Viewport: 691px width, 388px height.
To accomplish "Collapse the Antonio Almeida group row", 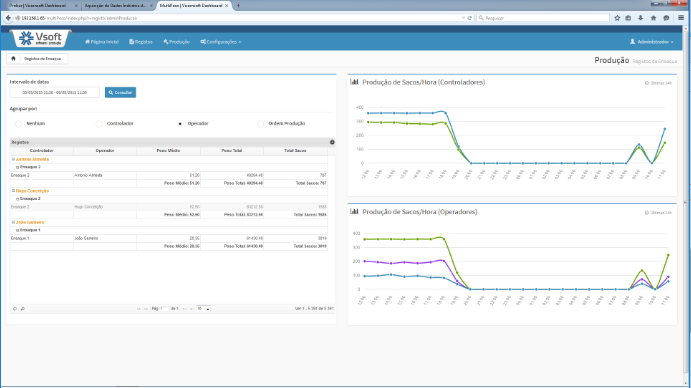I will click(13, 159).
